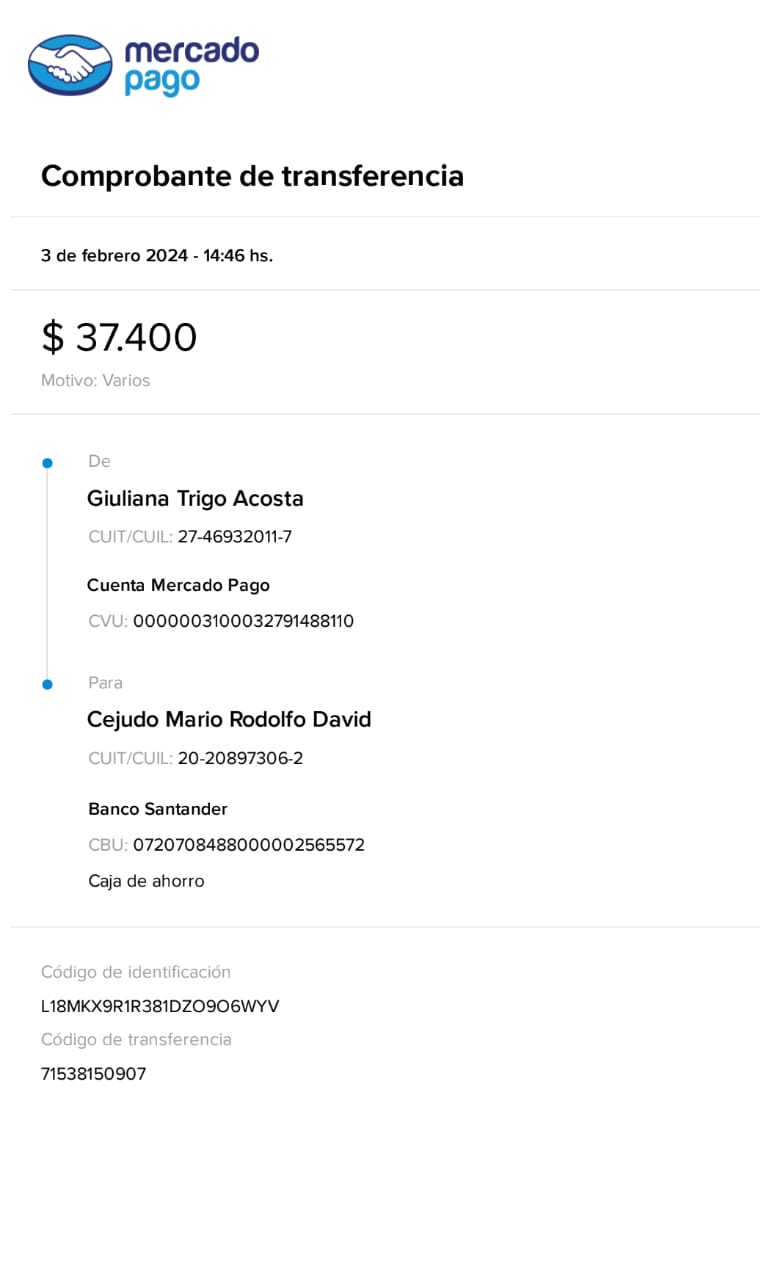The height and width of the screenshot is (1280, 769).
Task: Click the Comprobante de transferencia heading
Action: coord(252,176)
